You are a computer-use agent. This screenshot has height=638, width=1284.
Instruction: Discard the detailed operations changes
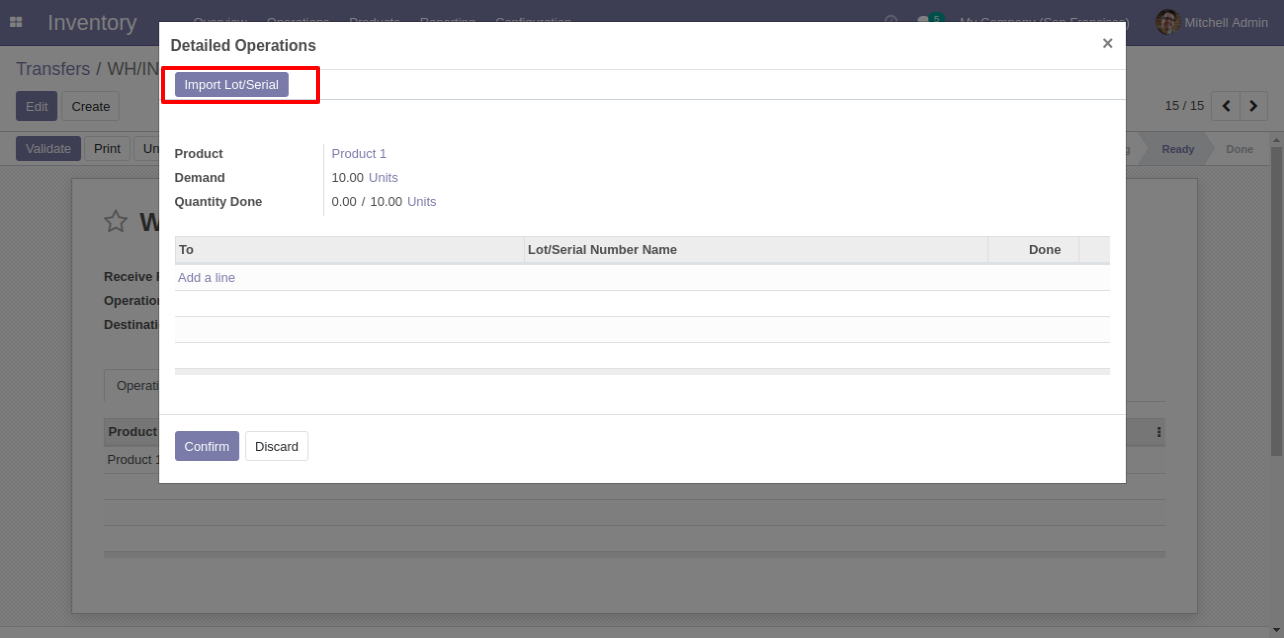coord(277,446)
